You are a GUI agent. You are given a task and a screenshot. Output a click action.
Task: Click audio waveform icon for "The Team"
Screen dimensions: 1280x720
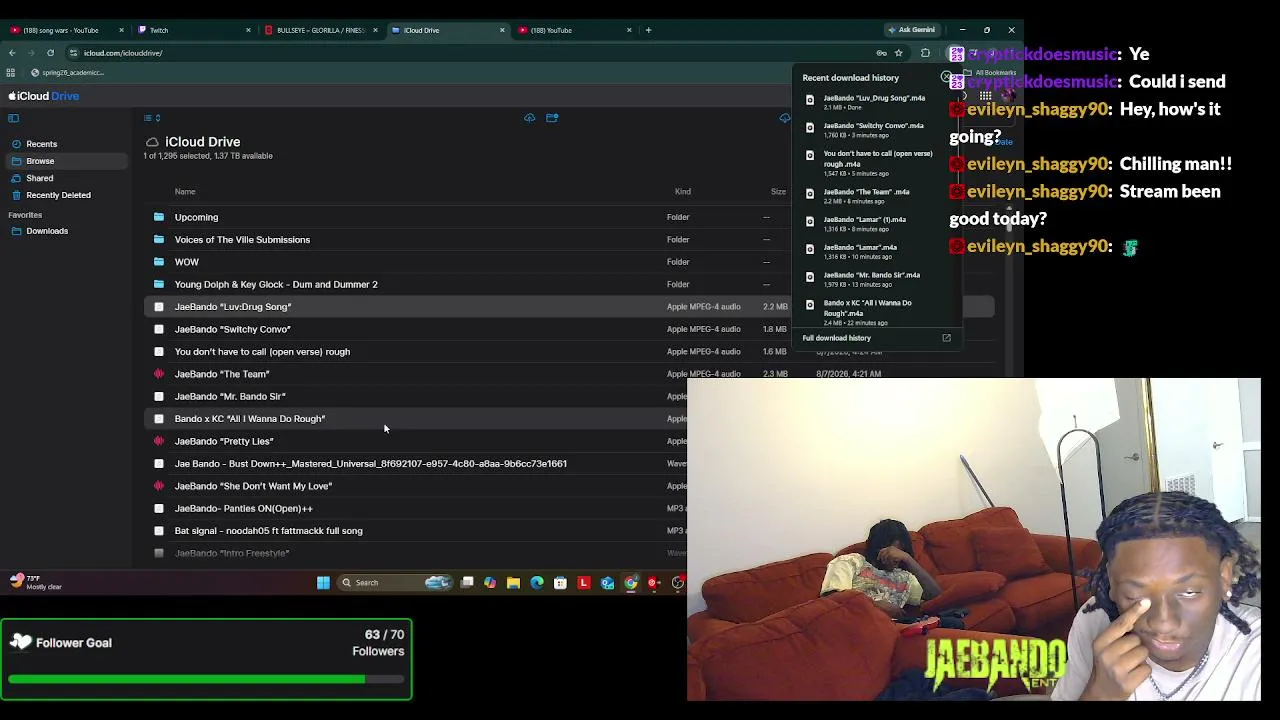159,374
